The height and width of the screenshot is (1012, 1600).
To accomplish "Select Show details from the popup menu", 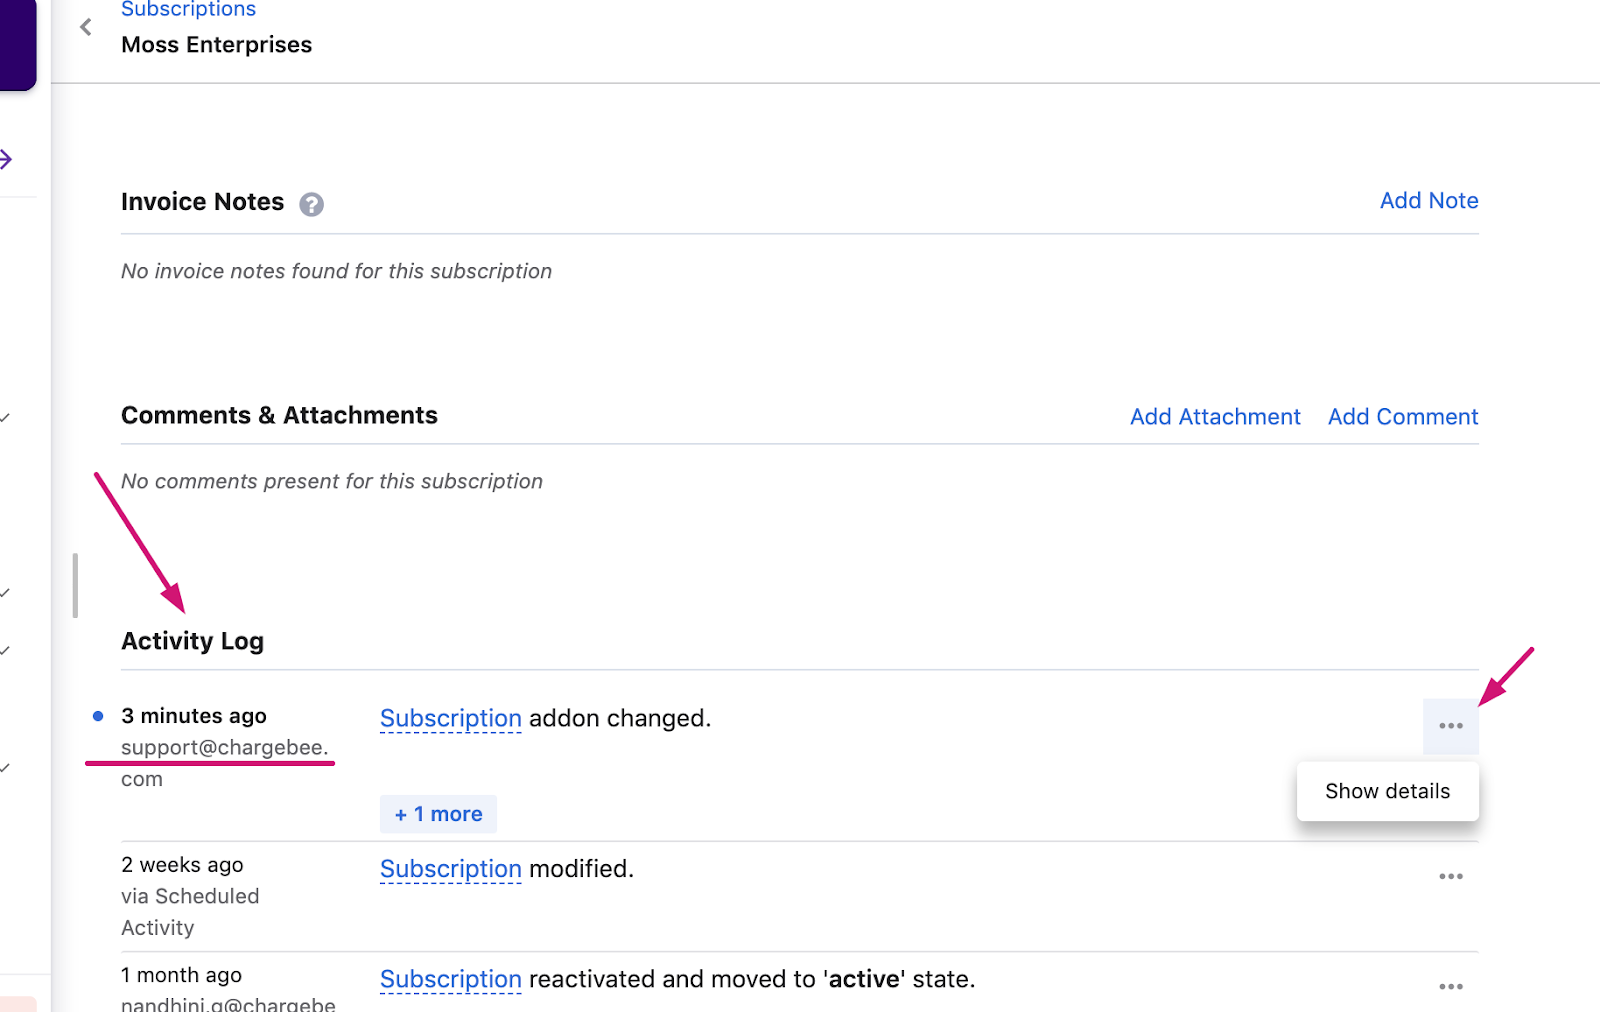I will 1387,791.
